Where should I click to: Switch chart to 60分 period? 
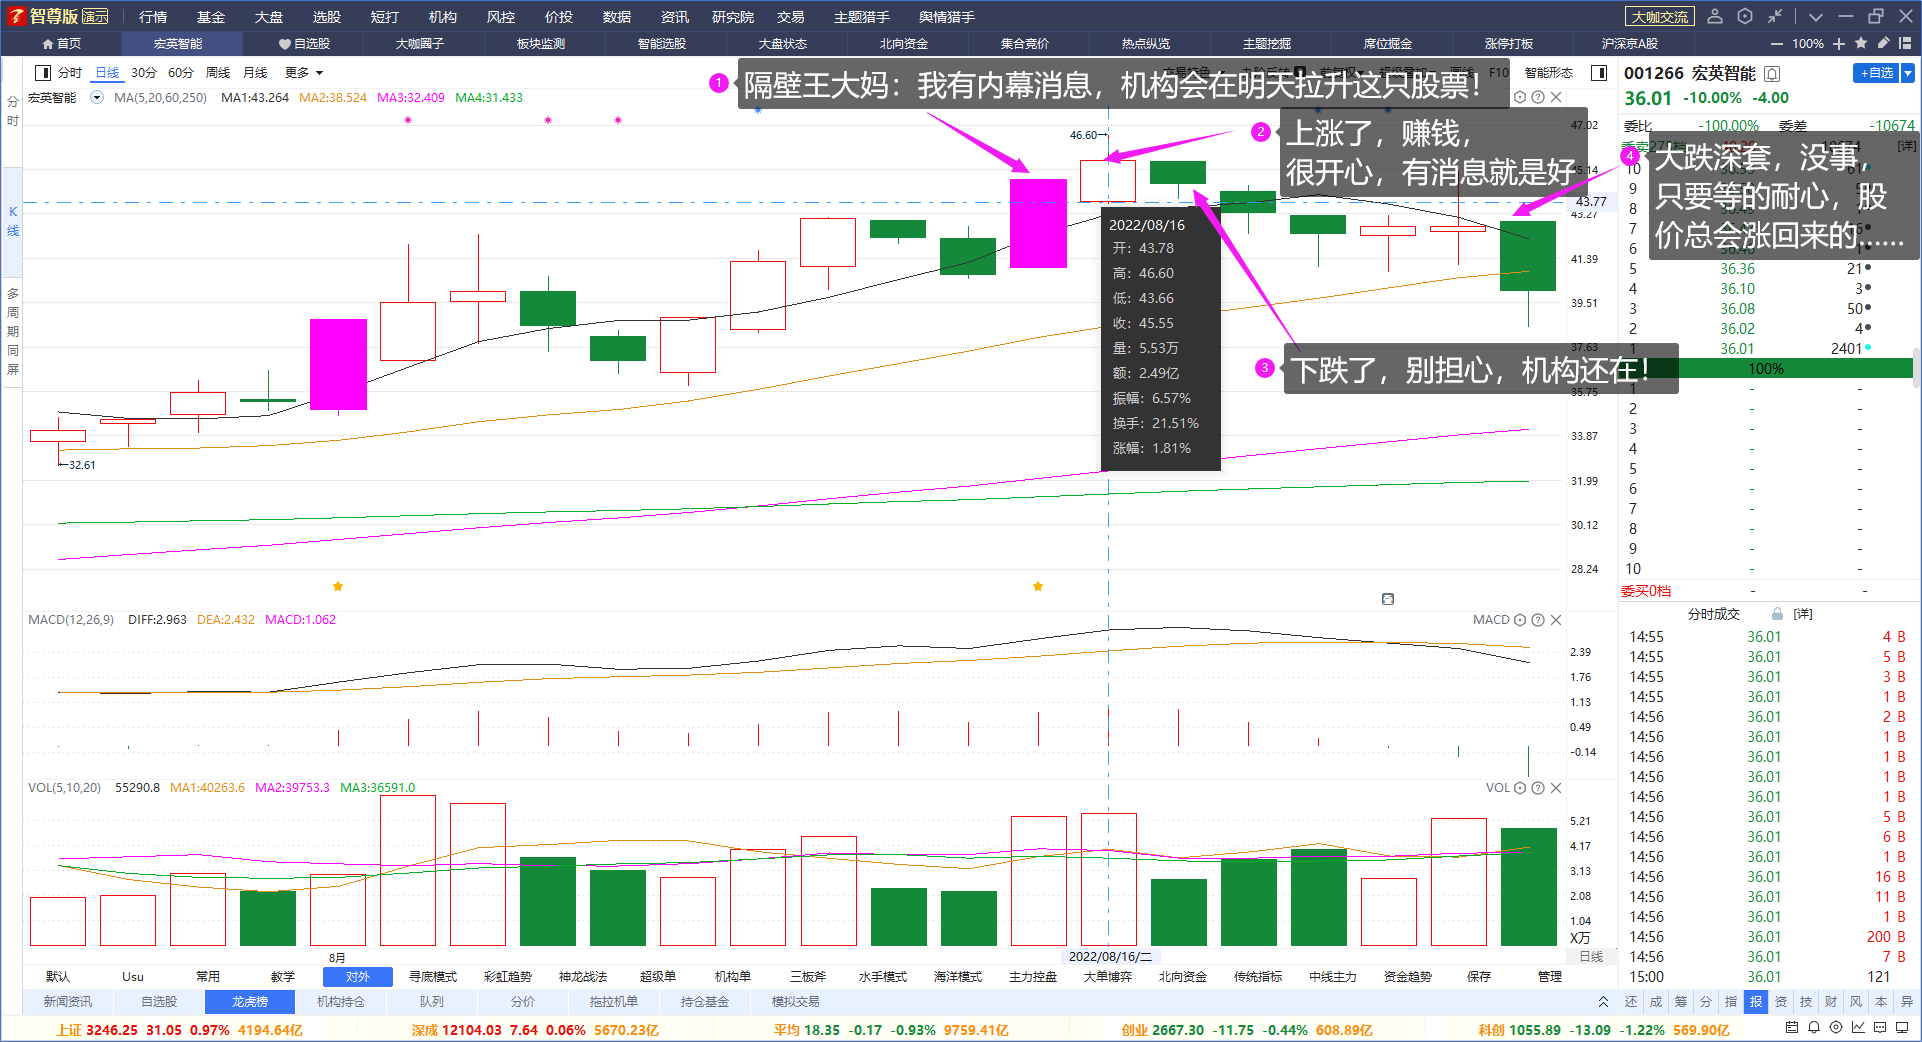(x=181, y=73)
